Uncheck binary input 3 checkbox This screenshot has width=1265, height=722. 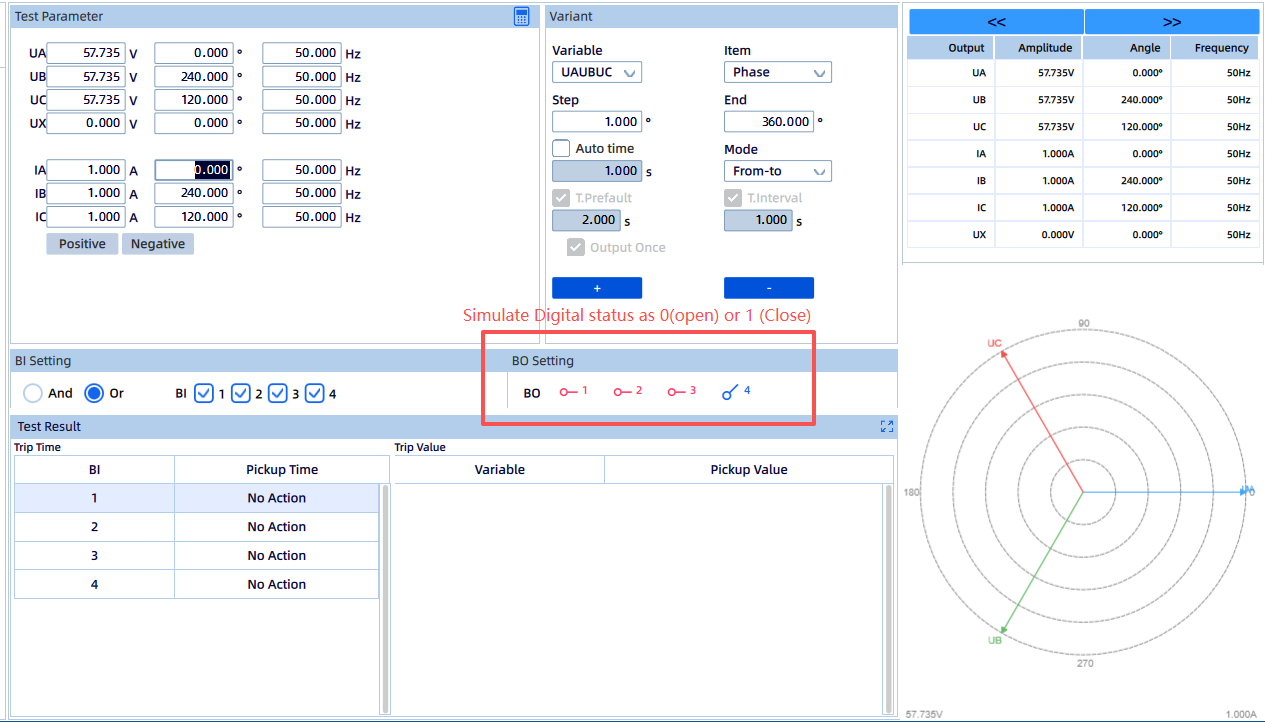[278, 393]
